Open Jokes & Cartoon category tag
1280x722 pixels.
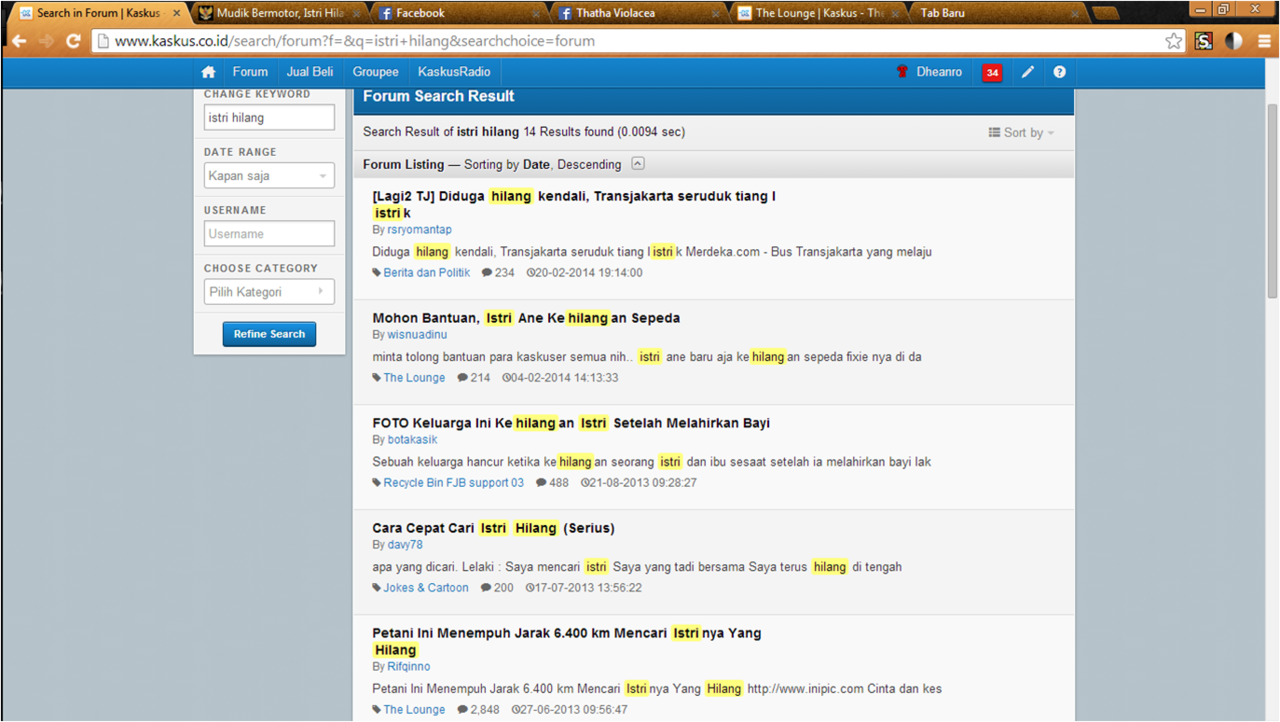click(426, 588)
